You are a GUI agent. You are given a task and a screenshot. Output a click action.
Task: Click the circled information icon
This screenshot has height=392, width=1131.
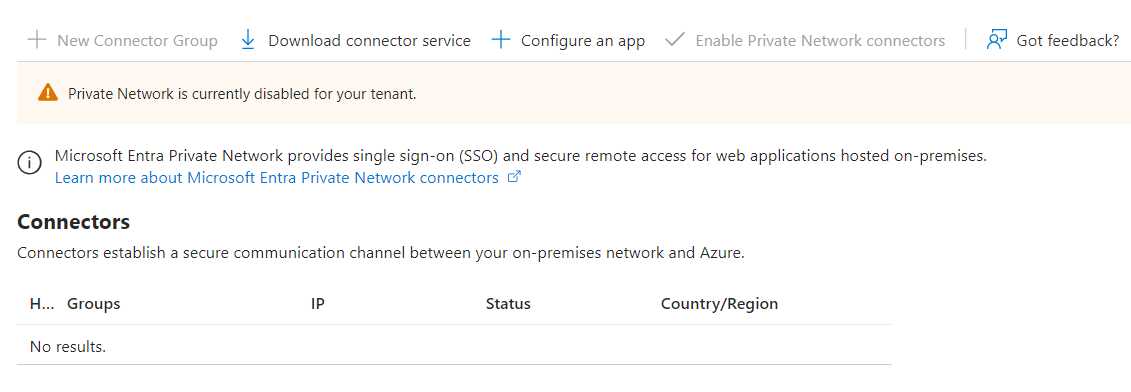[30, 163]
